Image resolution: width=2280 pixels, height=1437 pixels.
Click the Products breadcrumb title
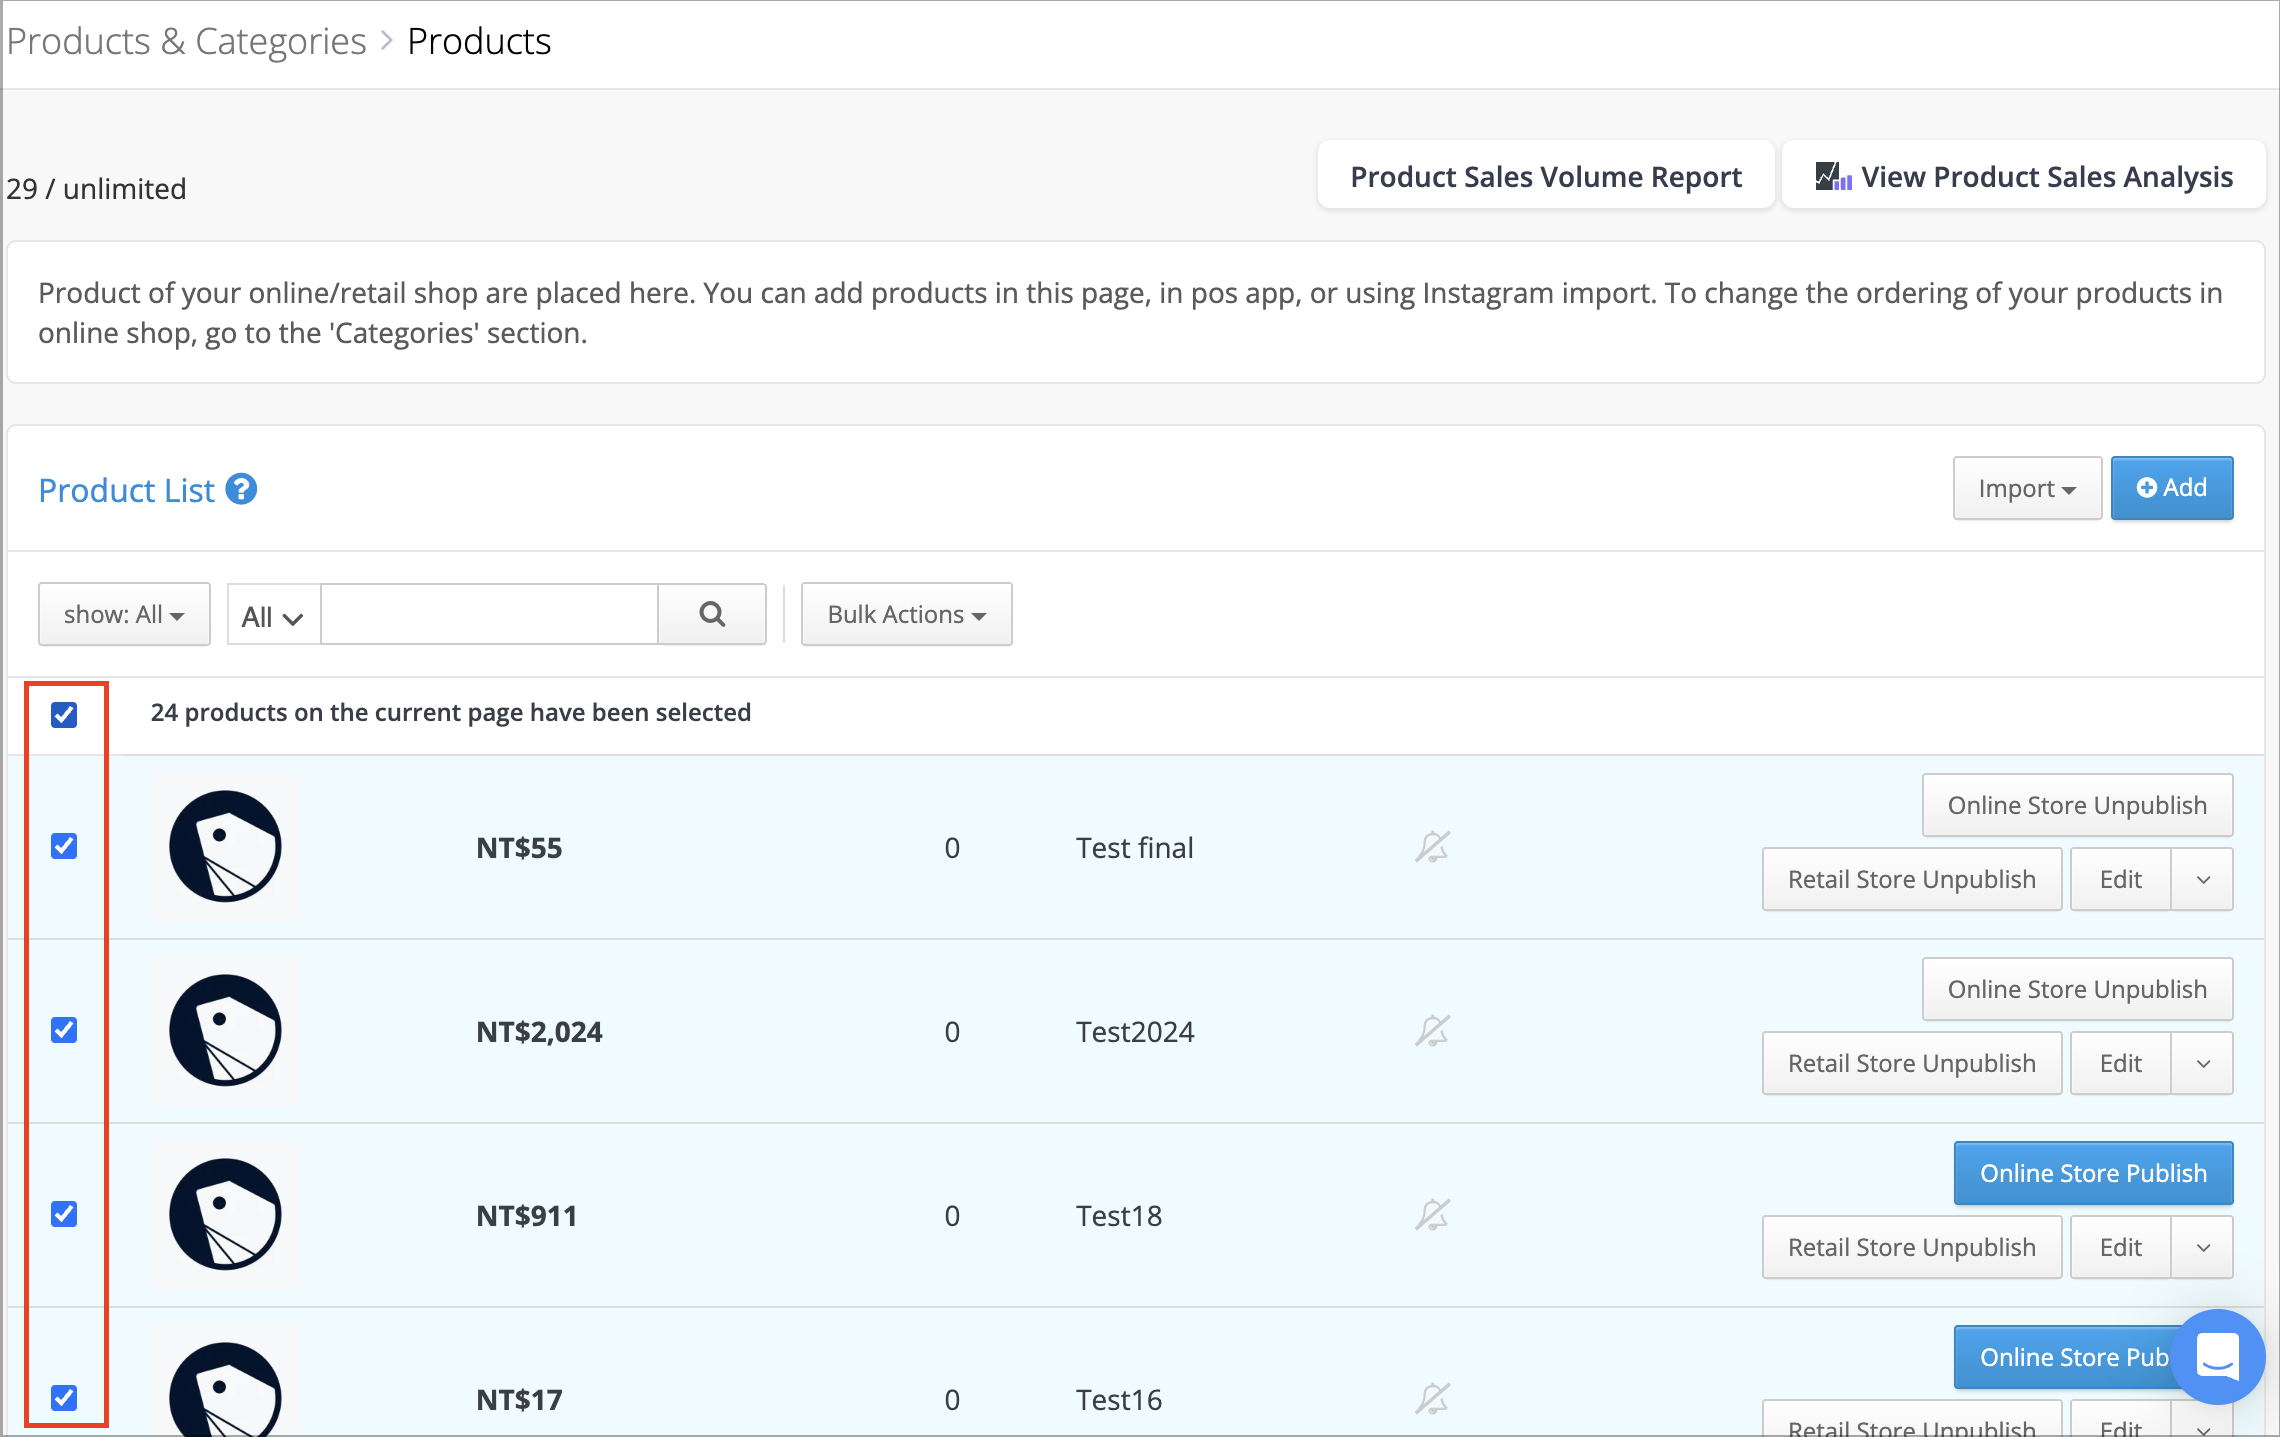click(479, 41)
